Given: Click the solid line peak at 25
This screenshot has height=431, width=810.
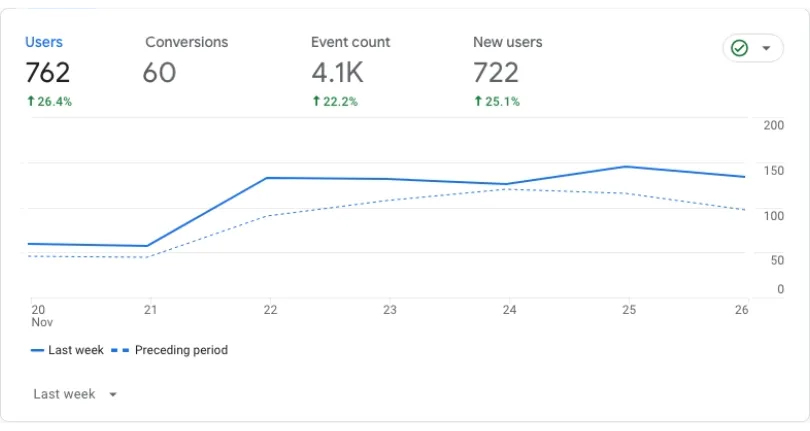Looking at the screenshot, I should click(x=626, y=166).
